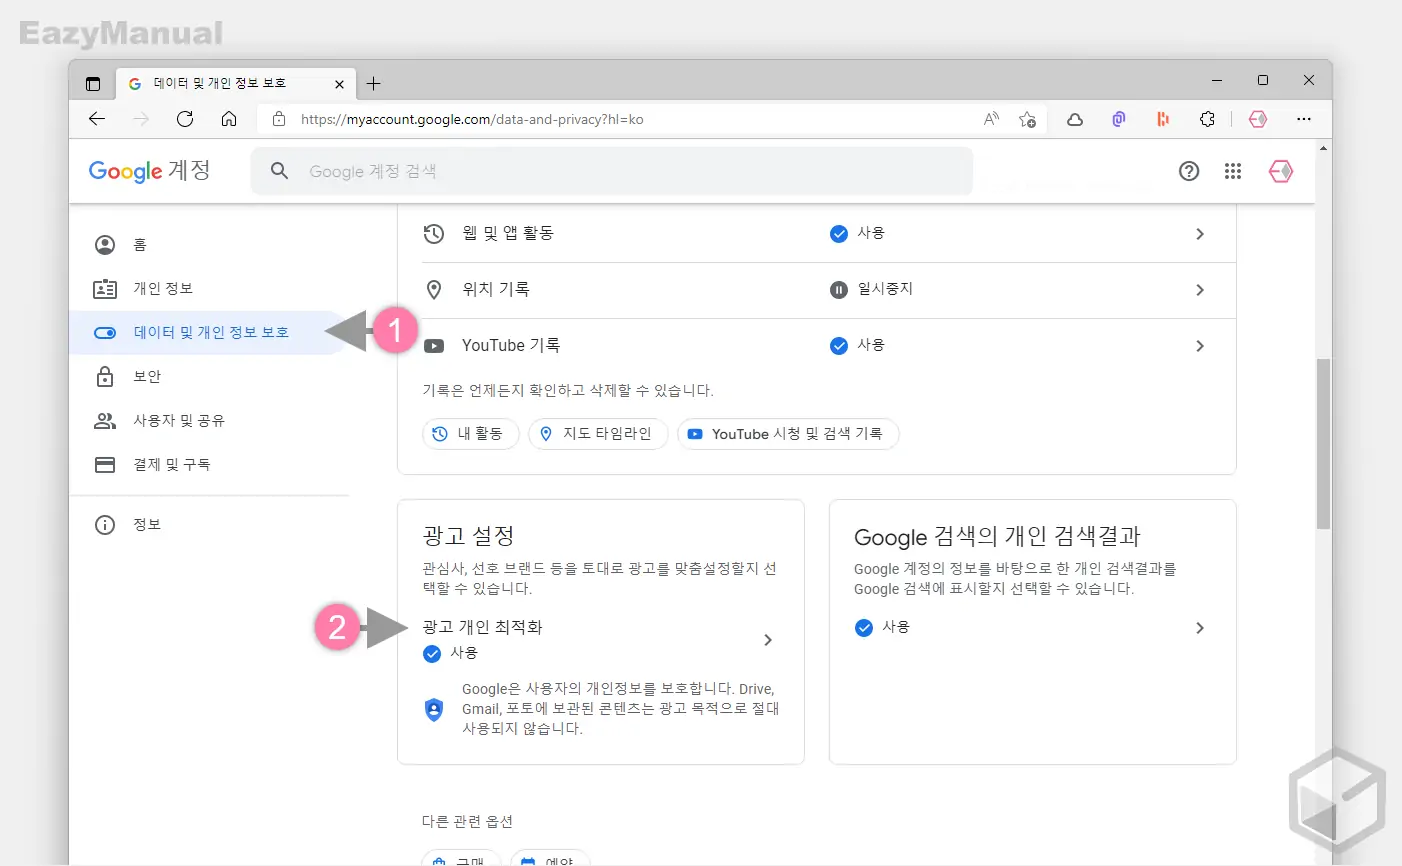This screenshot has width=1402, height=866.
Task: Click the 다른 관련 옵션 heading
Action: point(467,822)
